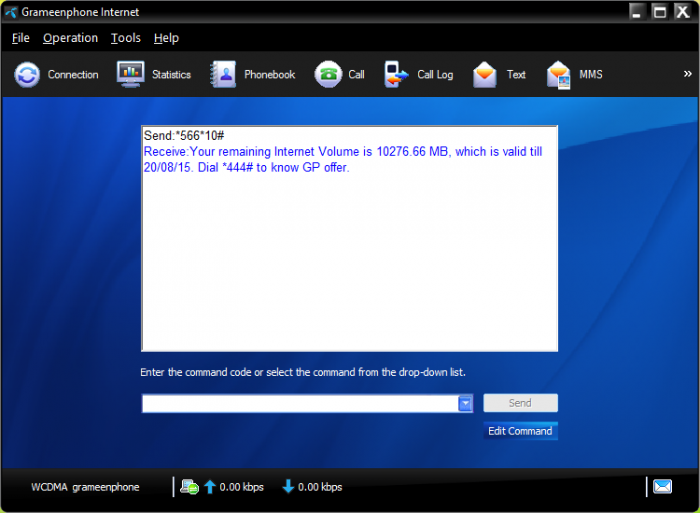700x513 pixels.
Task: Maximize the Grameenphone Internet window
Action: pyautogui.click(x=660, y=12)
